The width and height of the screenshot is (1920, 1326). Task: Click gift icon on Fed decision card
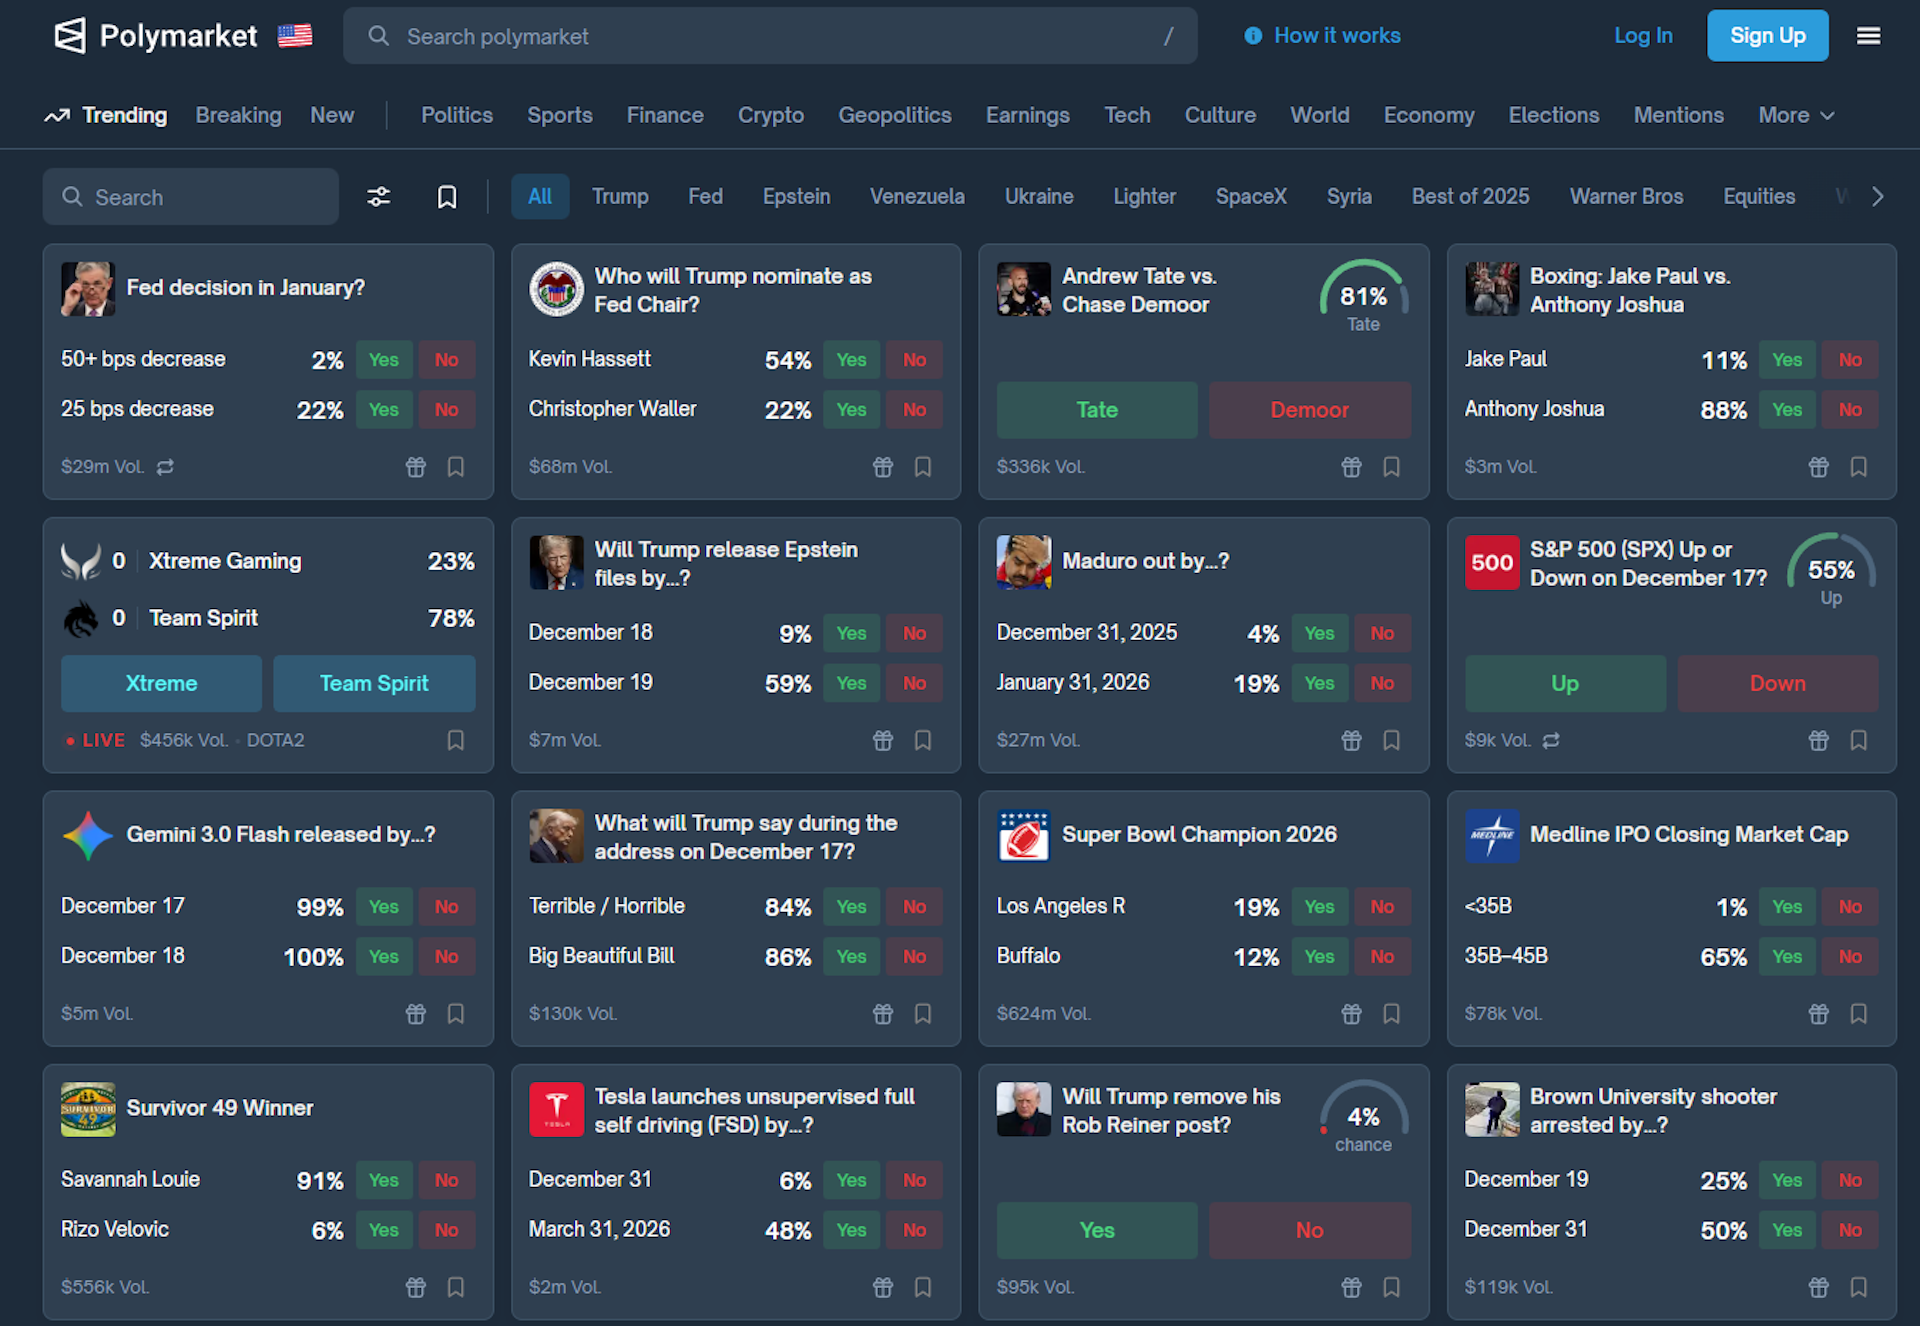416,467
